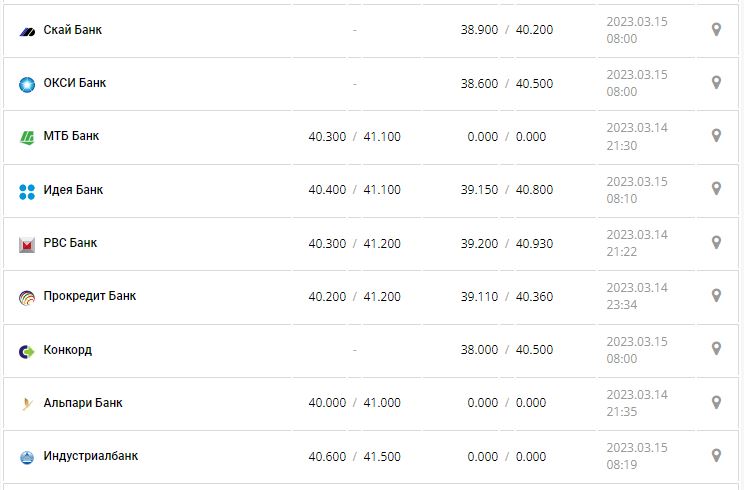Show Конкорд location with map pin
The image size is (744, 490).
[x=716, y=349]
